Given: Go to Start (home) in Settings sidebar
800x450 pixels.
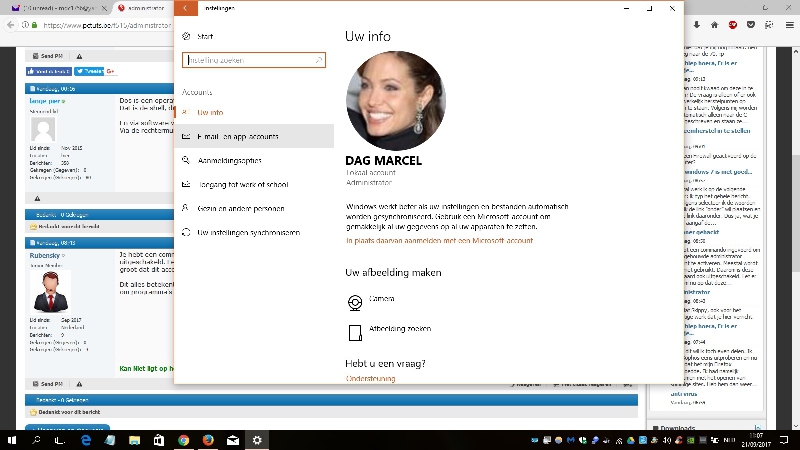Looking at the screenshot, I should [x=205, y=36].
